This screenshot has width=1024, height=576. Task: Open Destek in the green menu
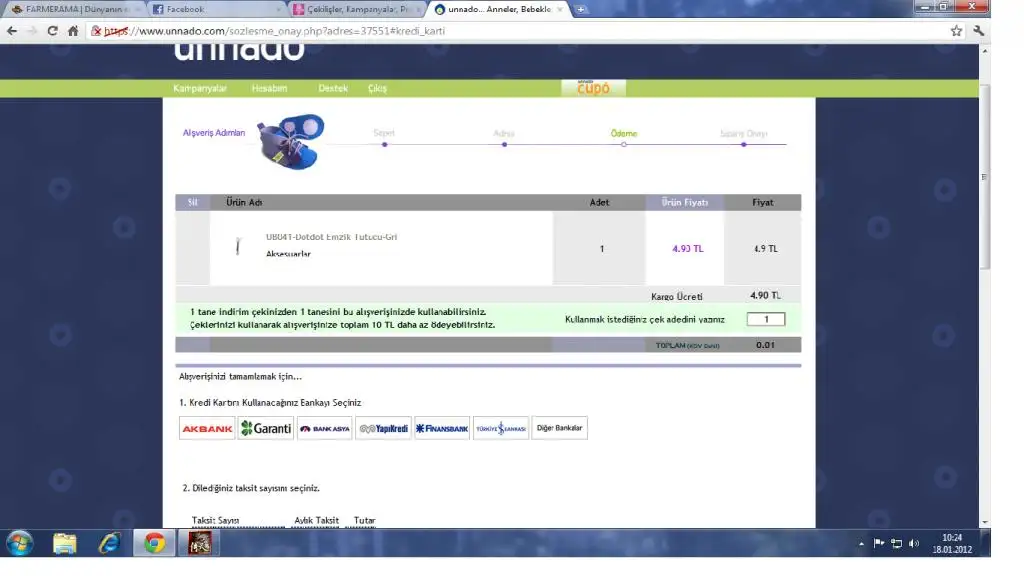[333, 88]
